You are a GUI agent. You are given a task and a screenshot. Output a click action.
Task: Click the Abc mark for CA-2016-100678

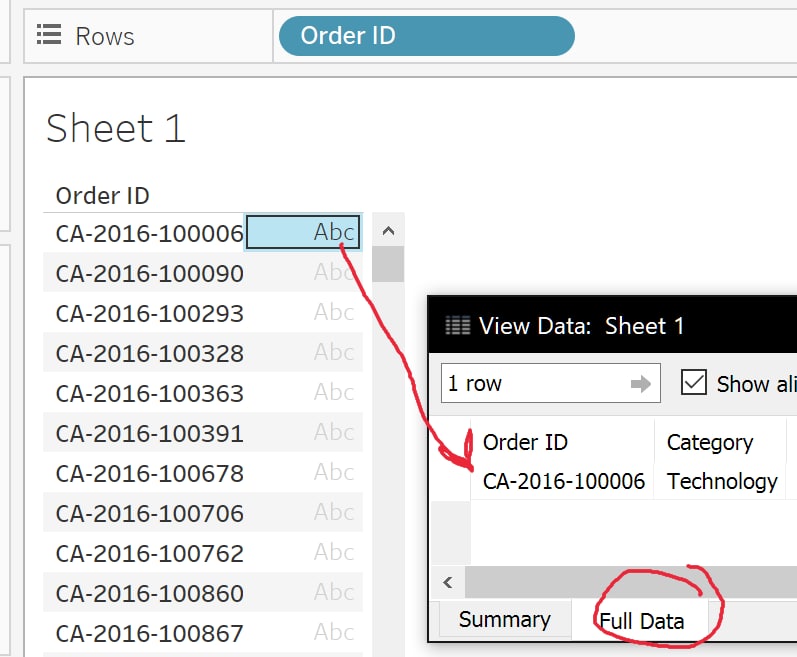pos(333,472)
